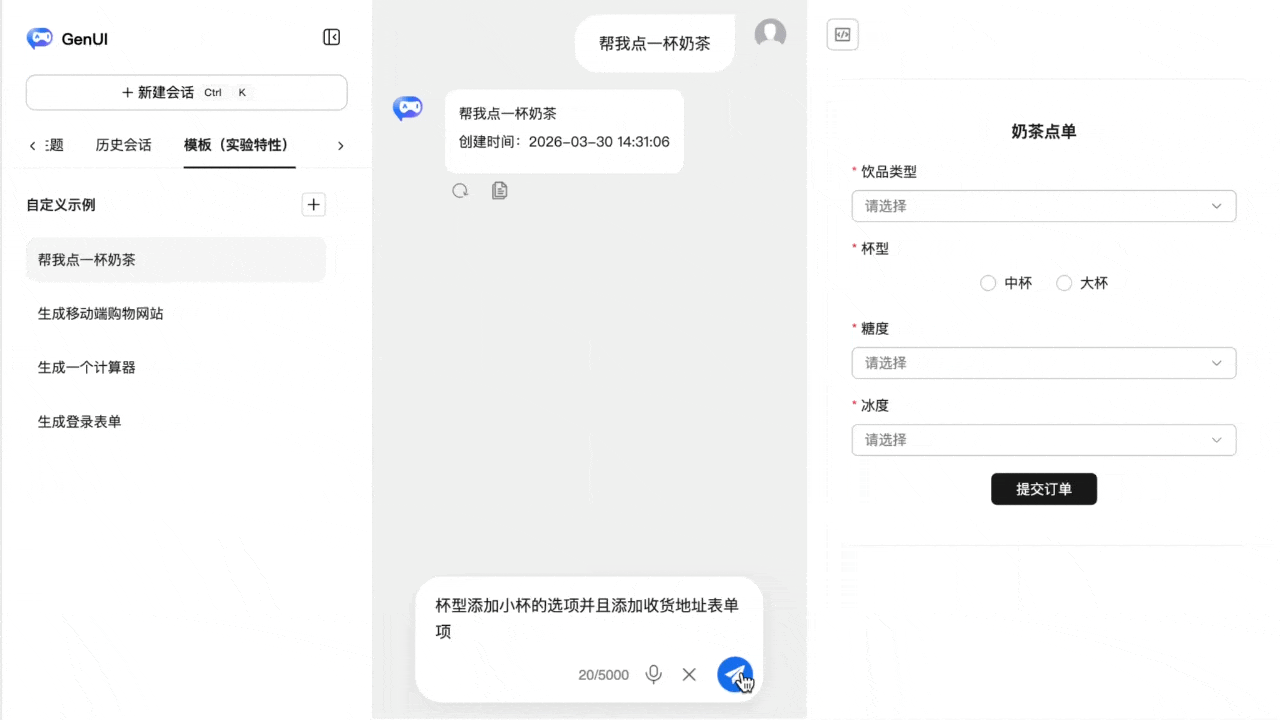1280x720 pixels.
Task: Open the code view panel via </> icon
Action: 842,33
